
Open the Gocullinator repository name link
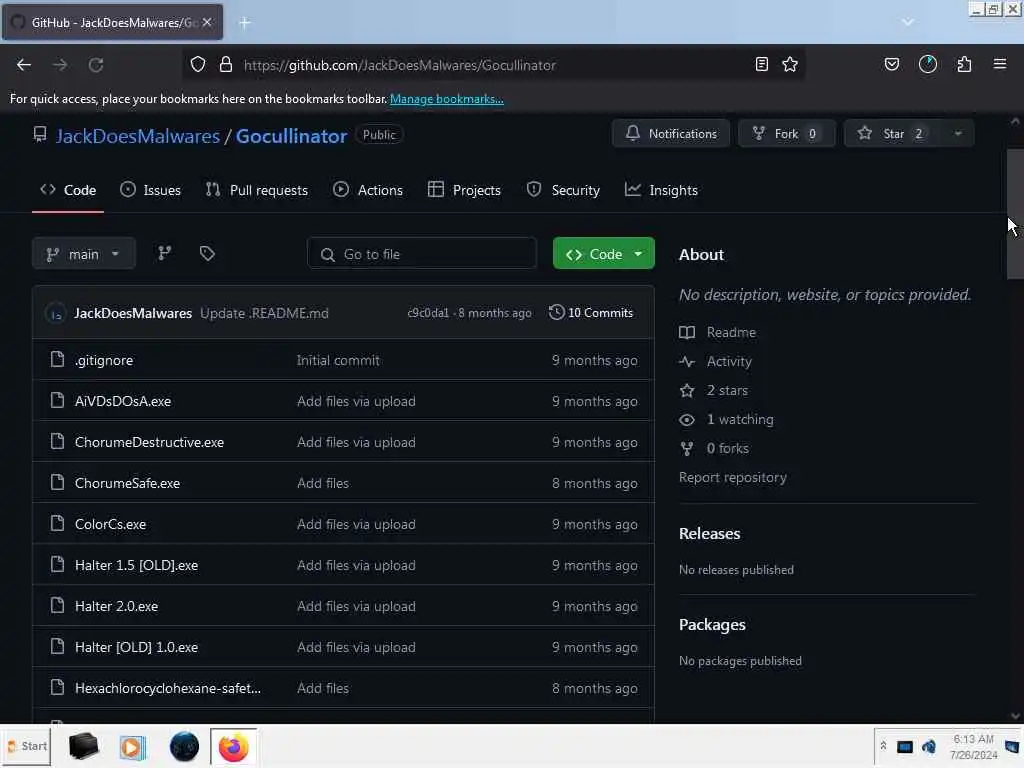click(x=291, y=136)
